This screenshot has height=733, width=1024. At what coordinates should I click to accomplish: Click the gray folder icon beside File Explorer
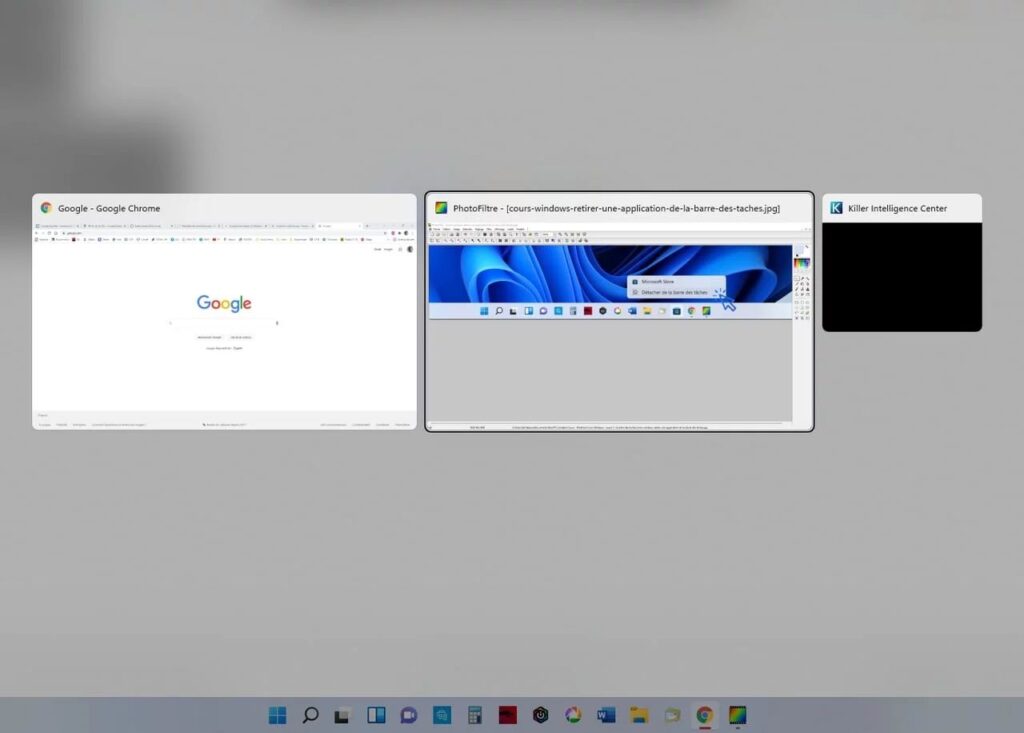click(672, 715)
